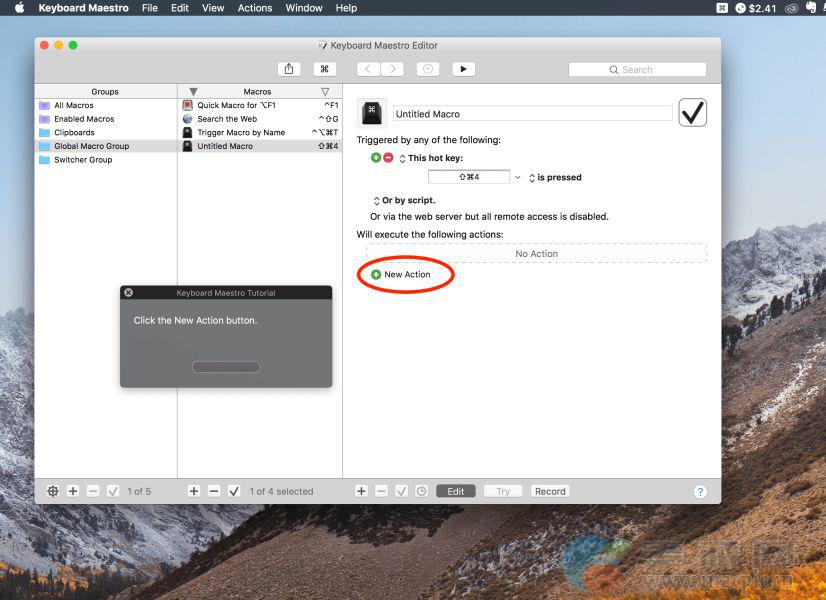Open the Window menu

pos(304,8)
